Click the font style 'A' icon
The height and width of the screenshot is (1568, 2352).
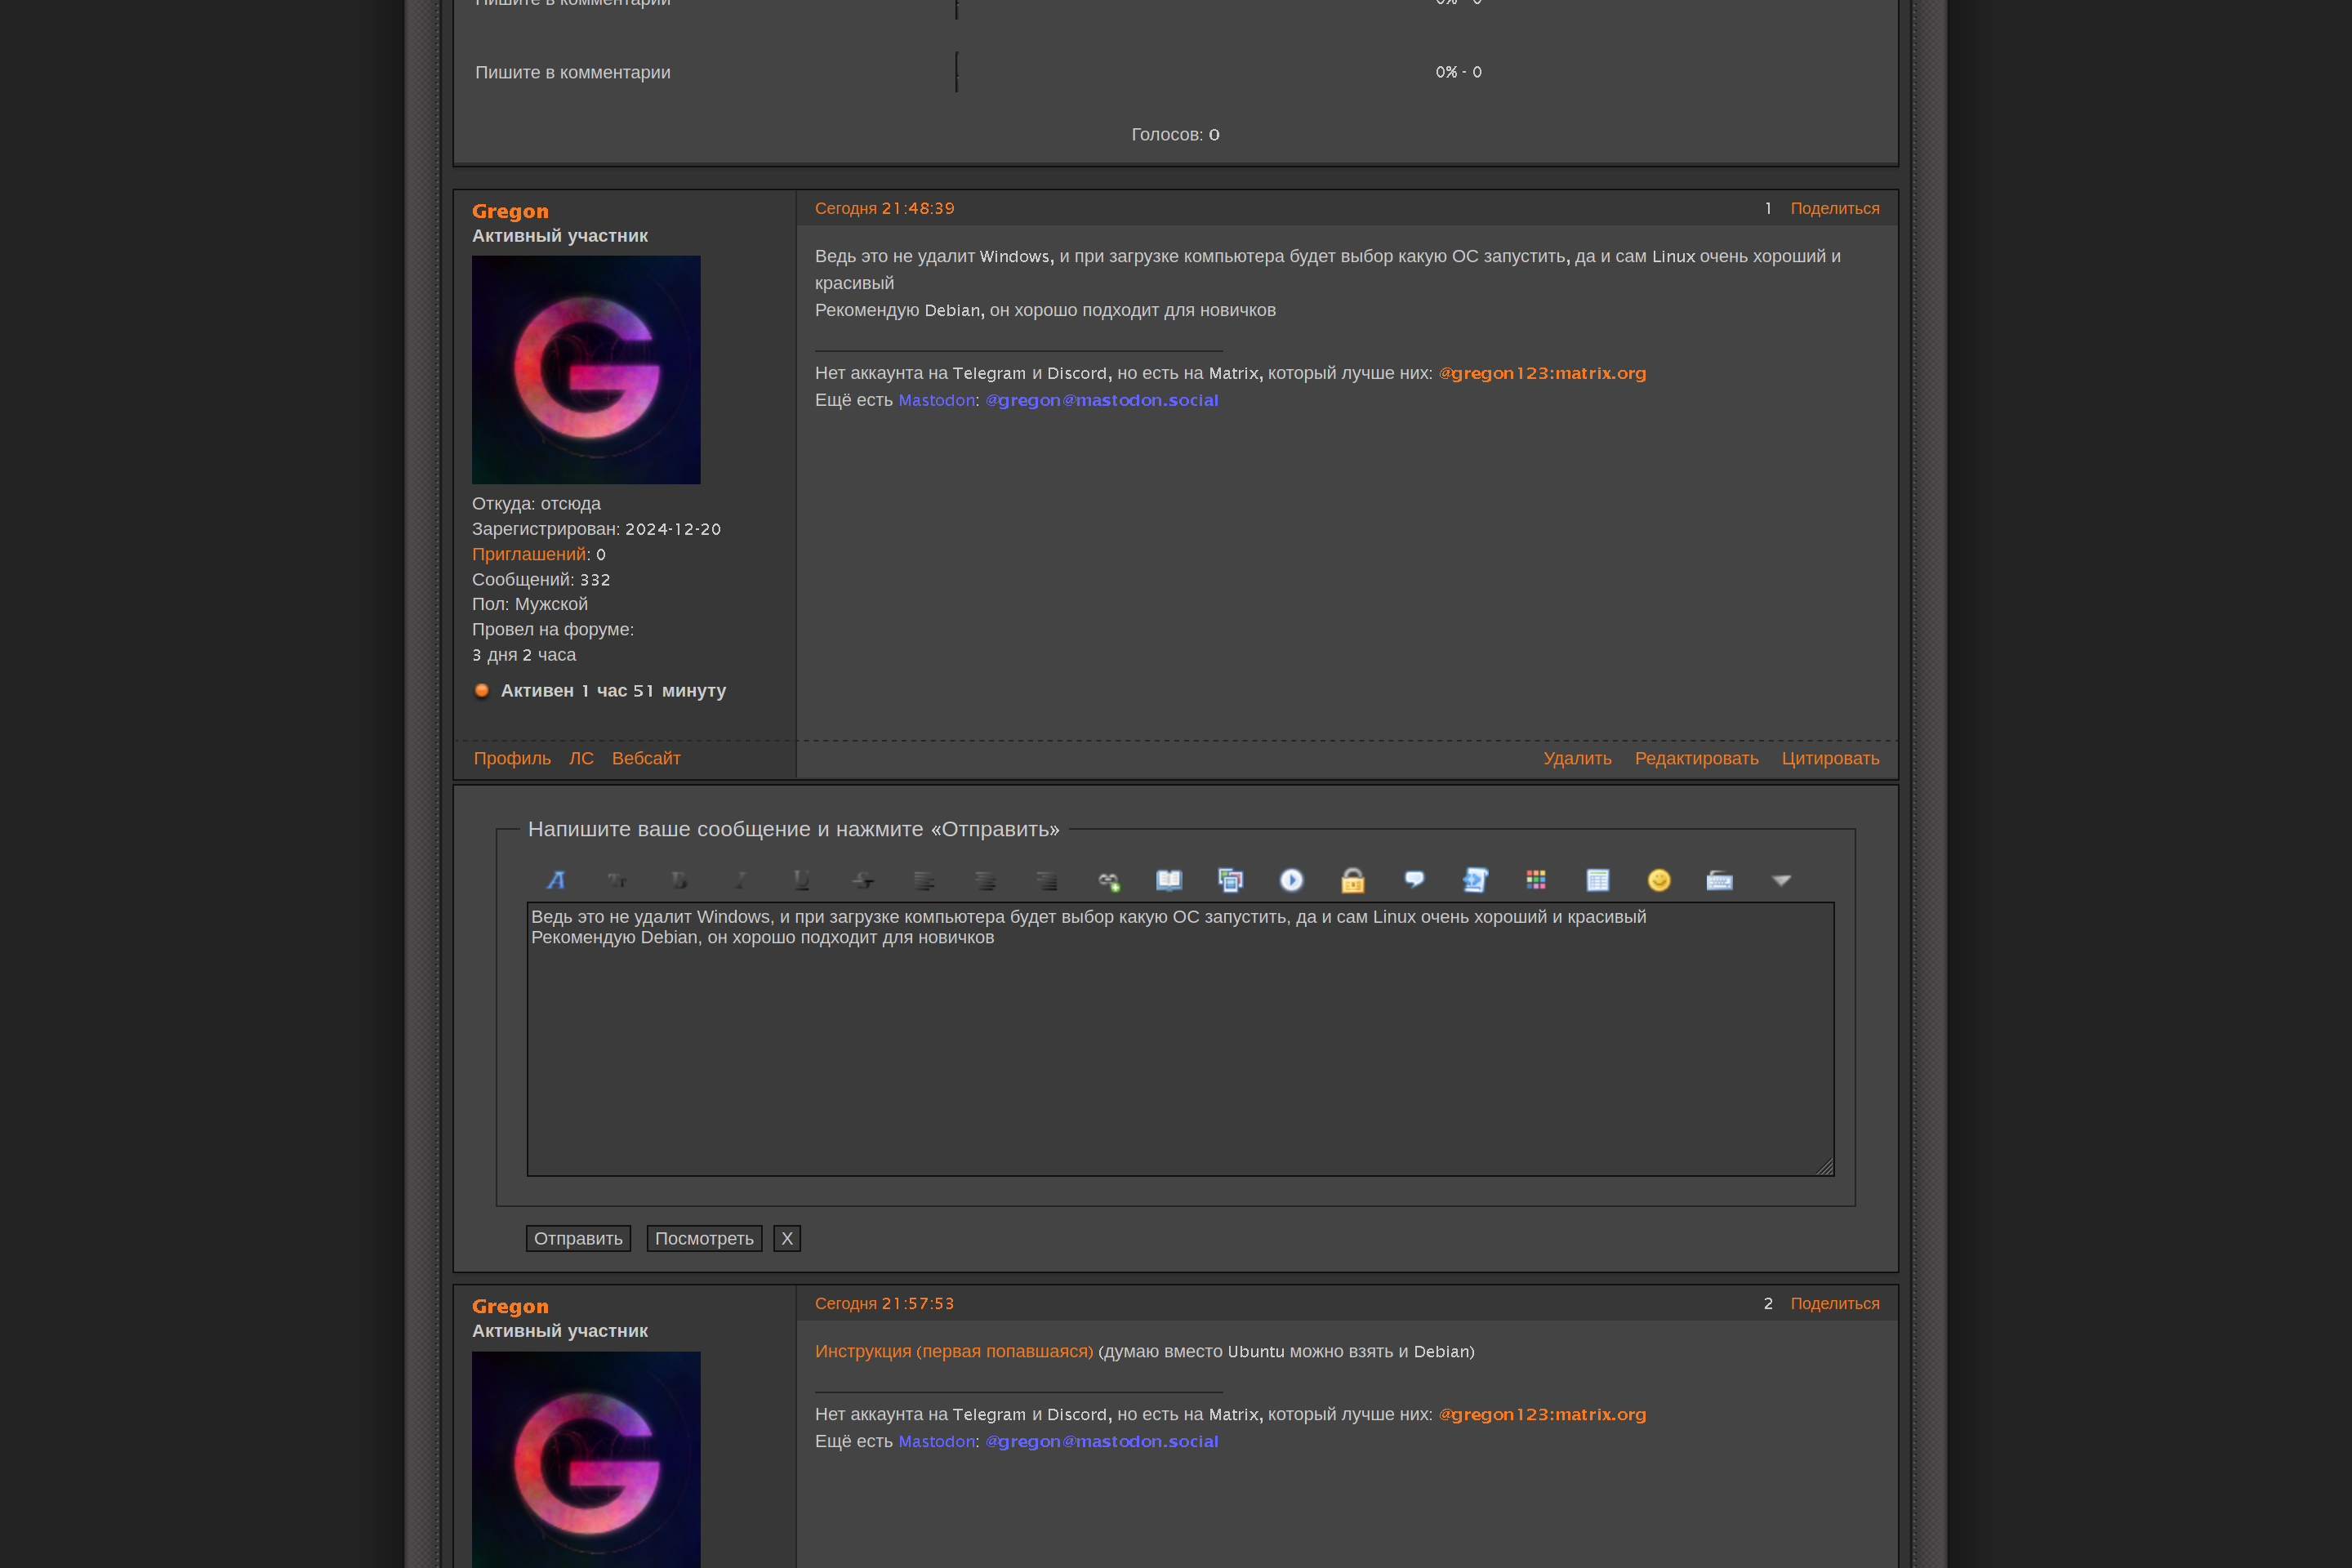pyautogui.click(x=556, y=880)
